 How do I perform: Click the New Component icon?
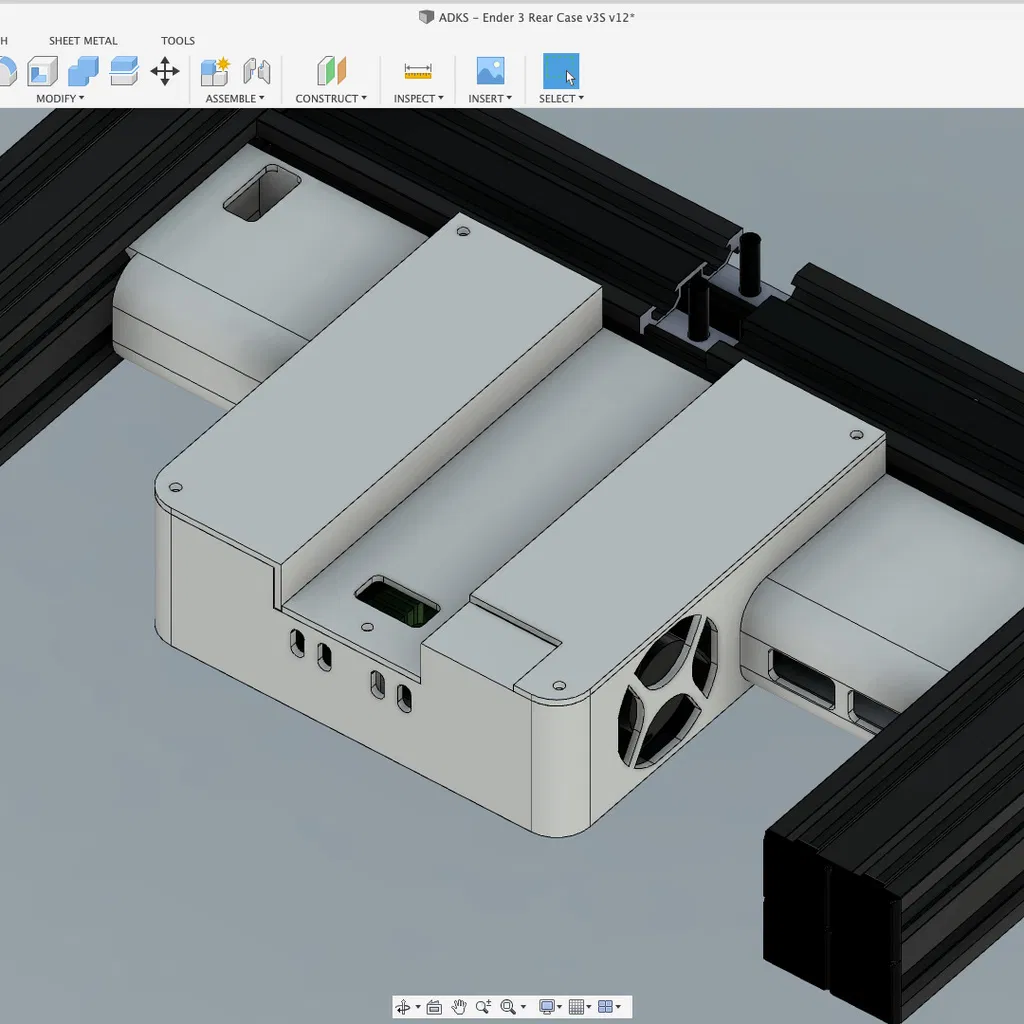point(215,71)
